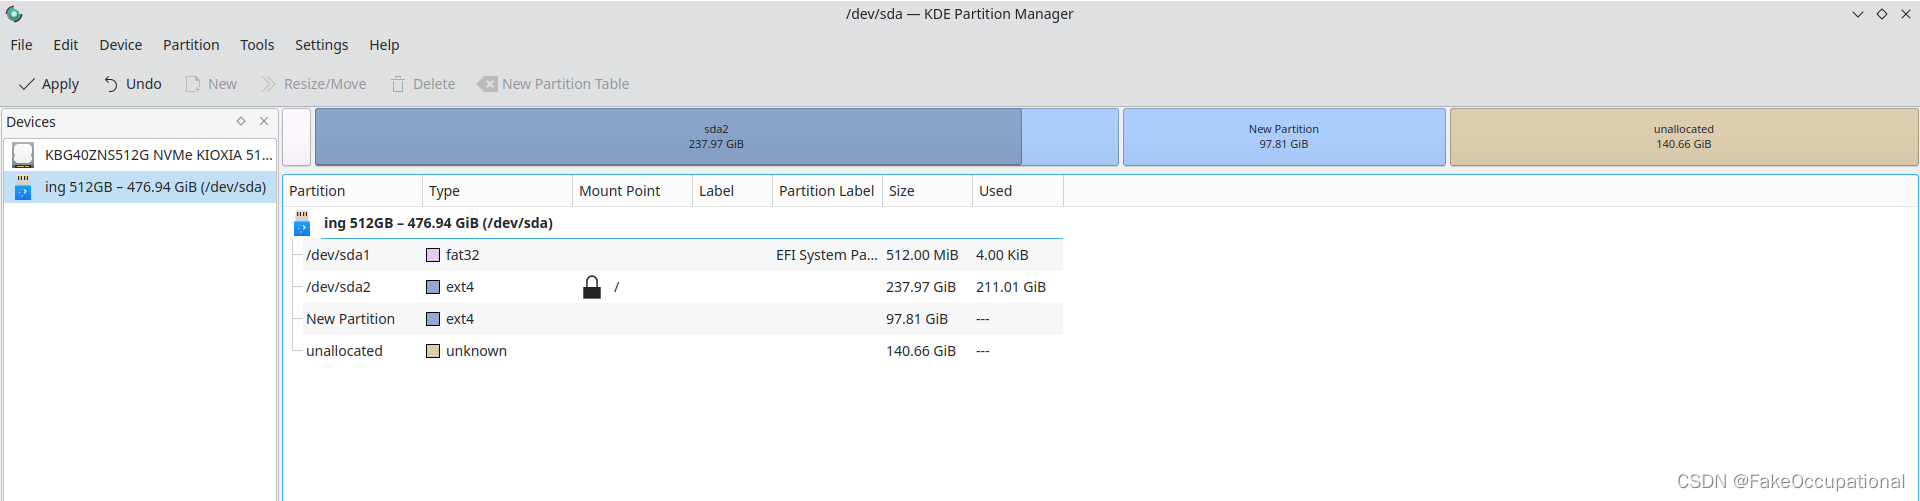Open the Edit menu
The image size is (1920, 501).
66,45
